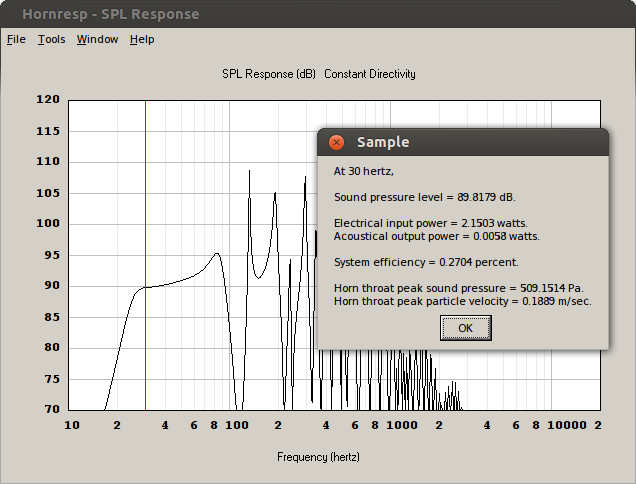Viewport: 636px width, 484px height.
Task: Click the 'SPL Response (dB)' chart title
Action: click(x=269, y=74)
